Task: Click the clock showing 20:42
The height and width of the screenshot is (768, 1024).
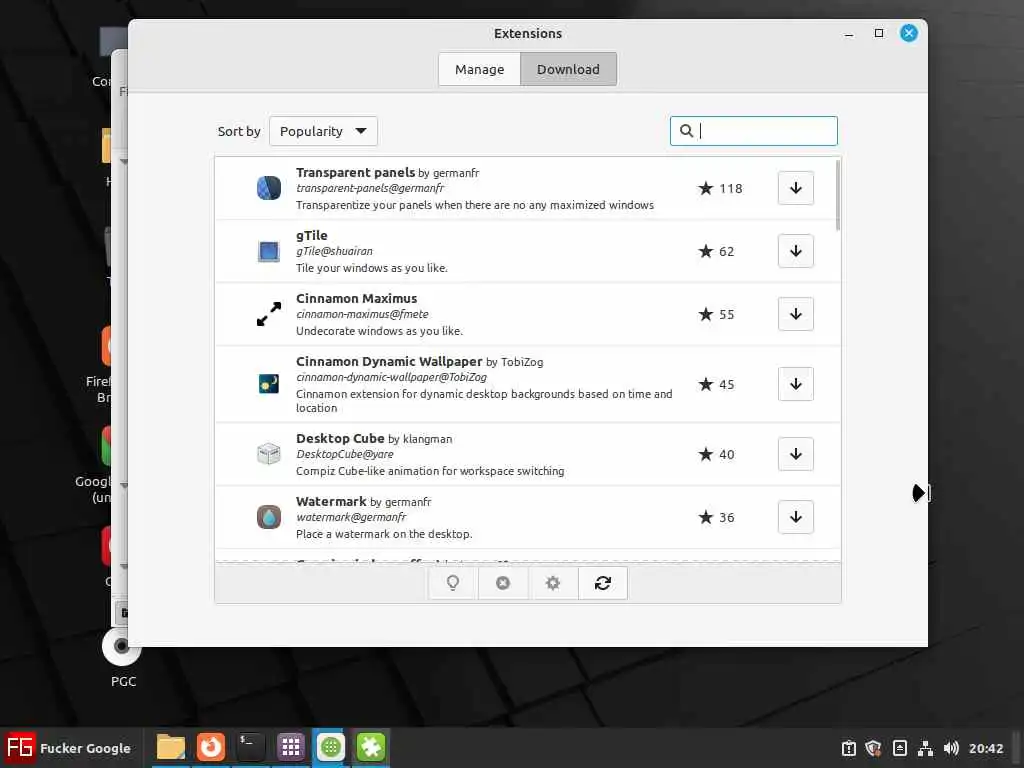Action: (x=985, y=748)
